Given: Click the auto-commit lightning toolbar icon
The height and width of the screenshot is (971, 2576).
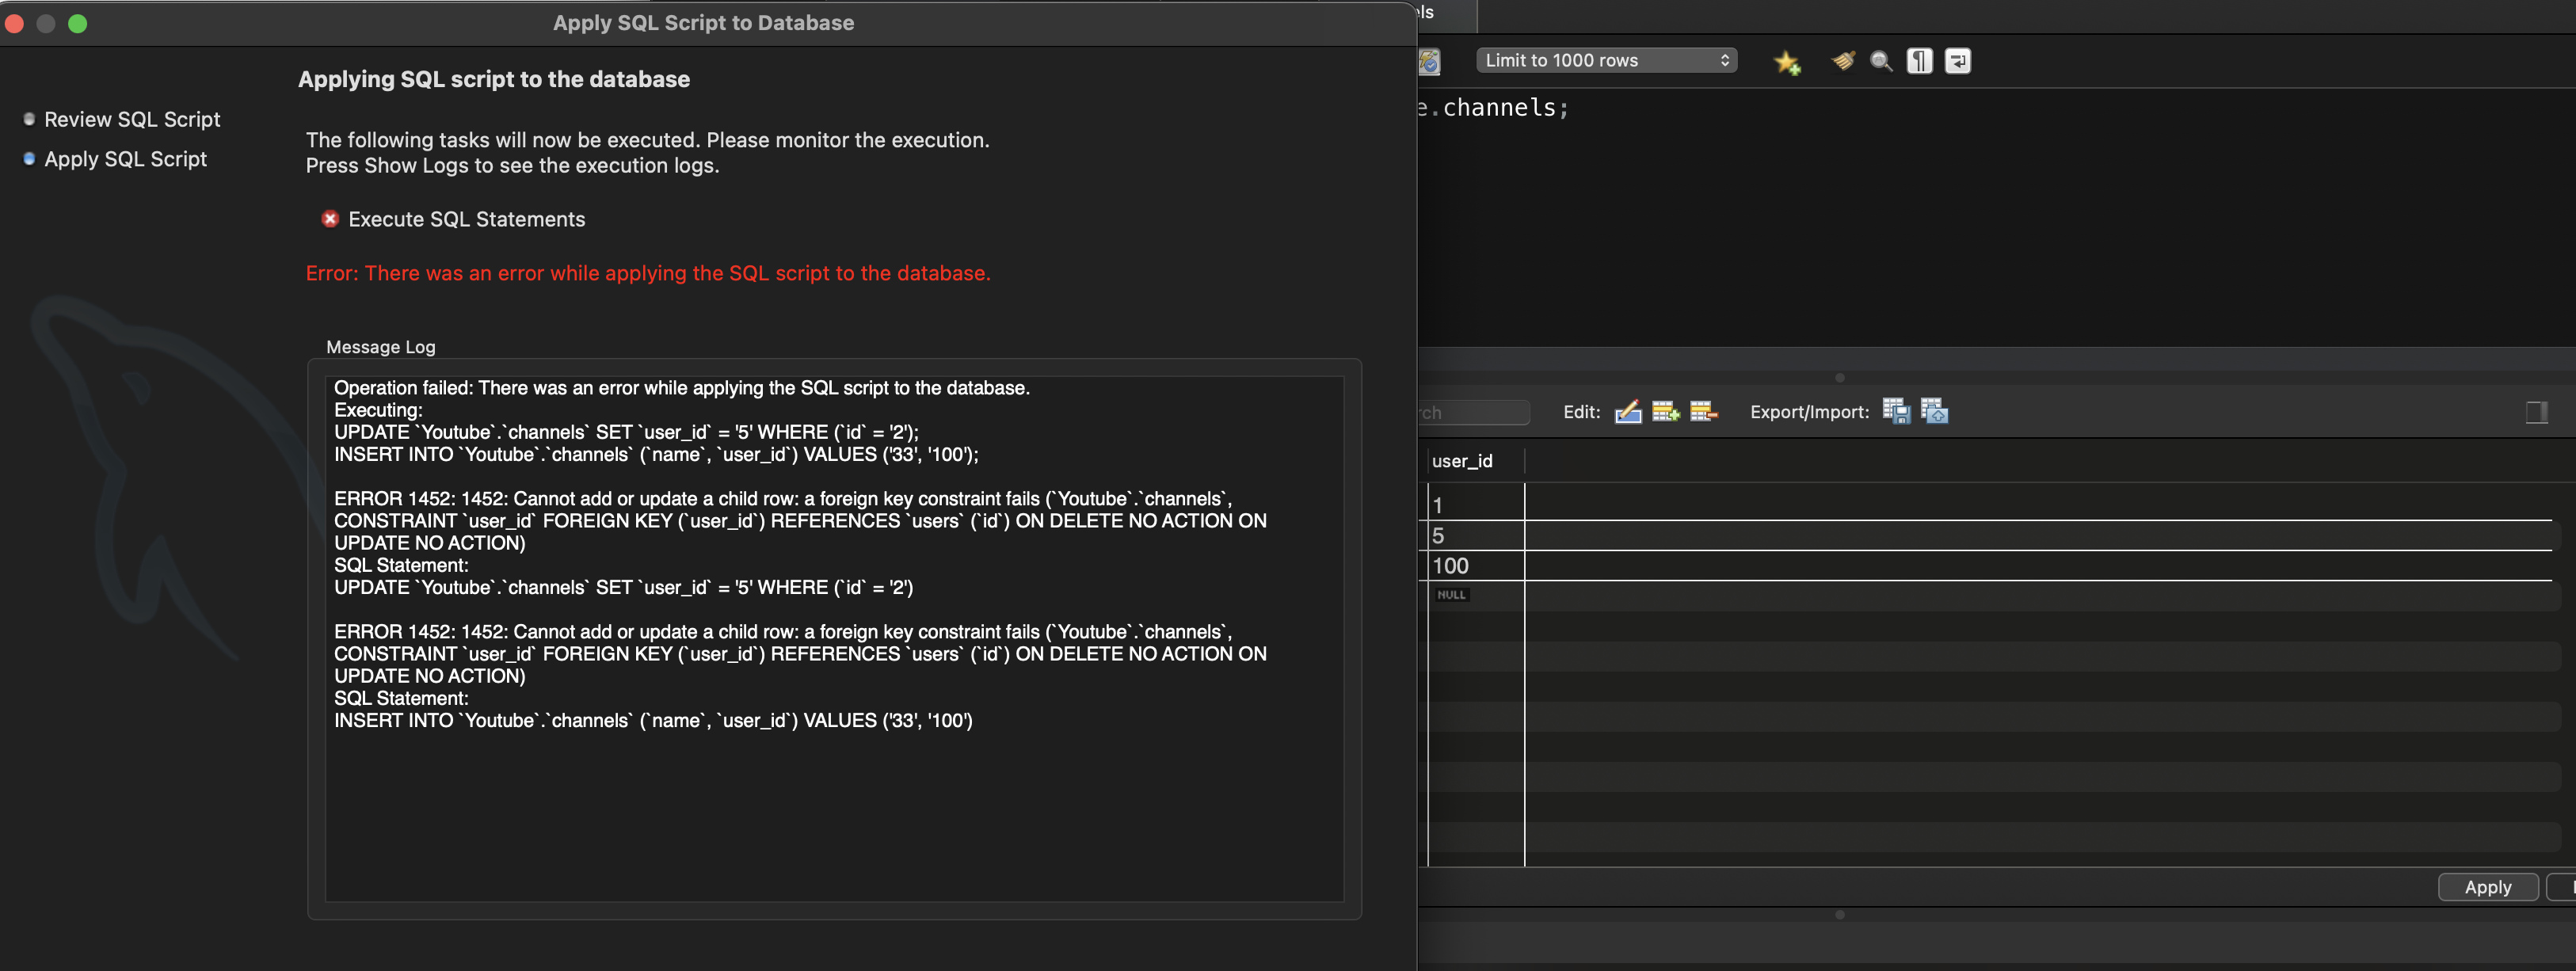Looking at the screenshot, I should pos(1430,62).
